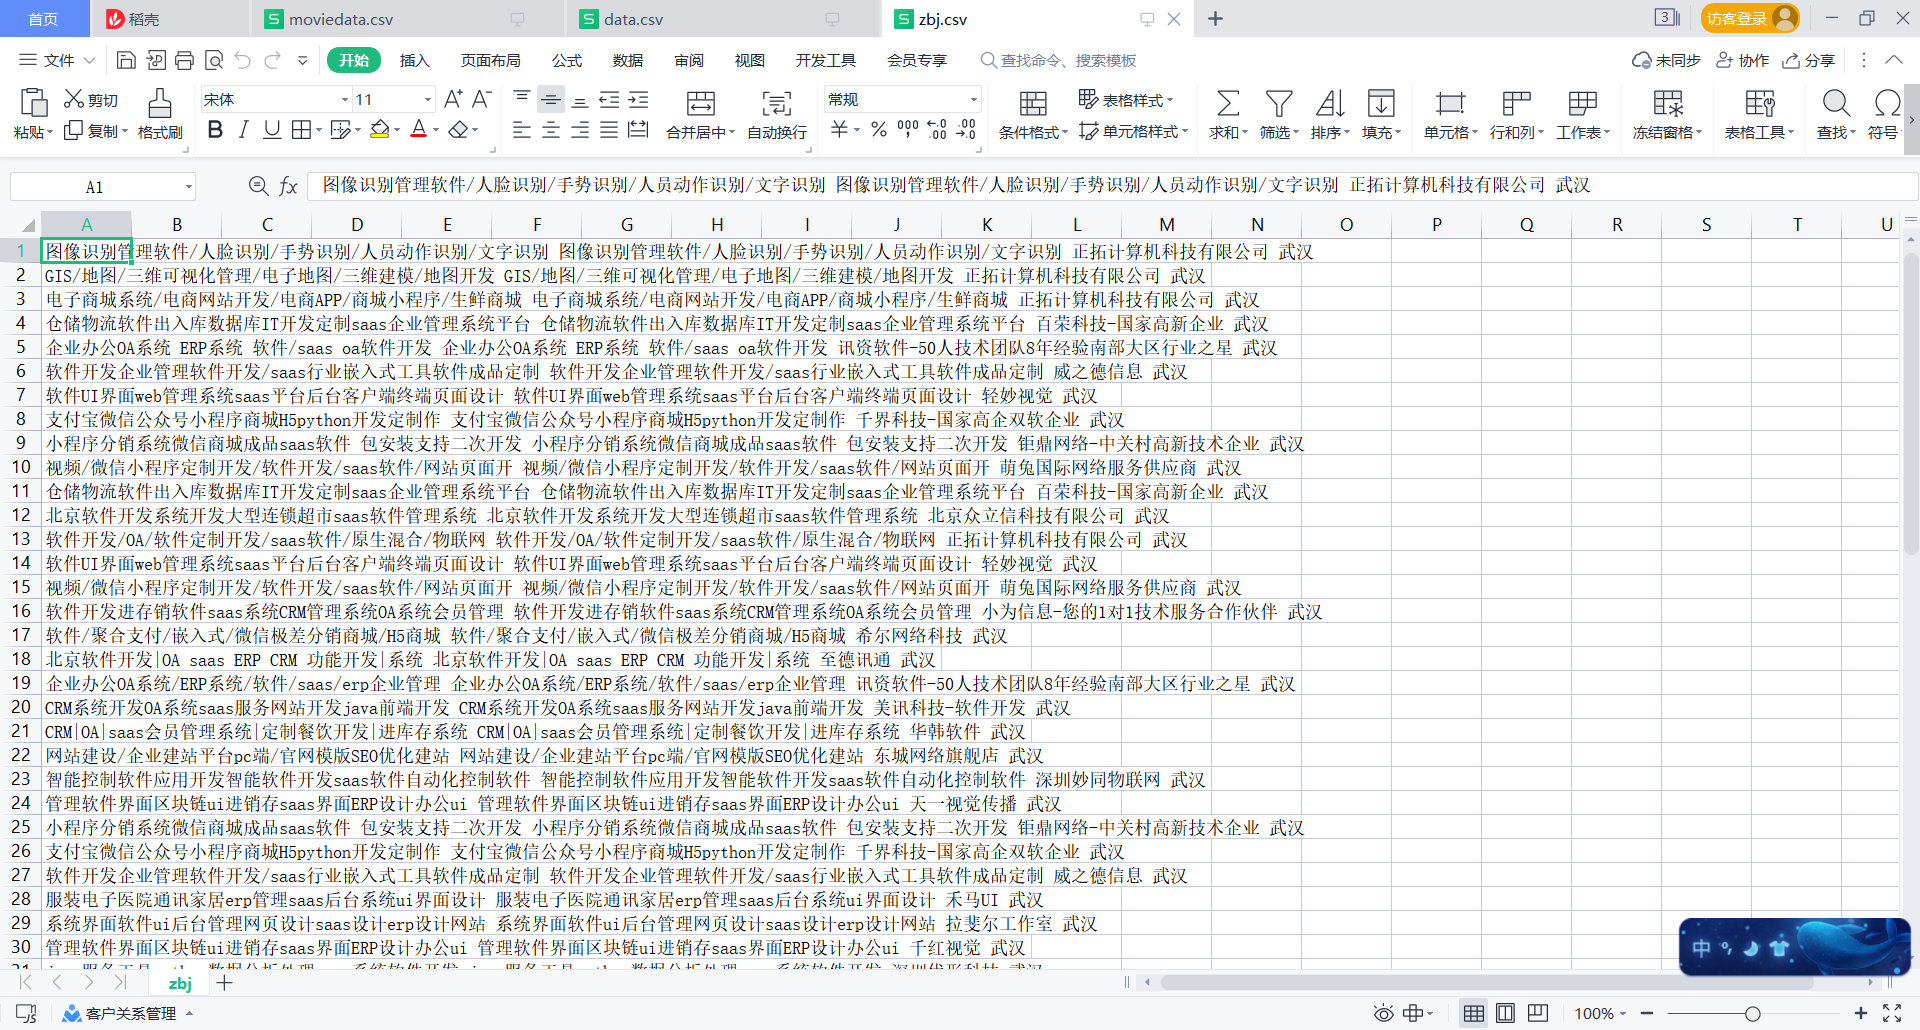Viewport: 1920px width, 1030px height.
Task: Increase font size with the A+ icon
Action: click(453, 99)
